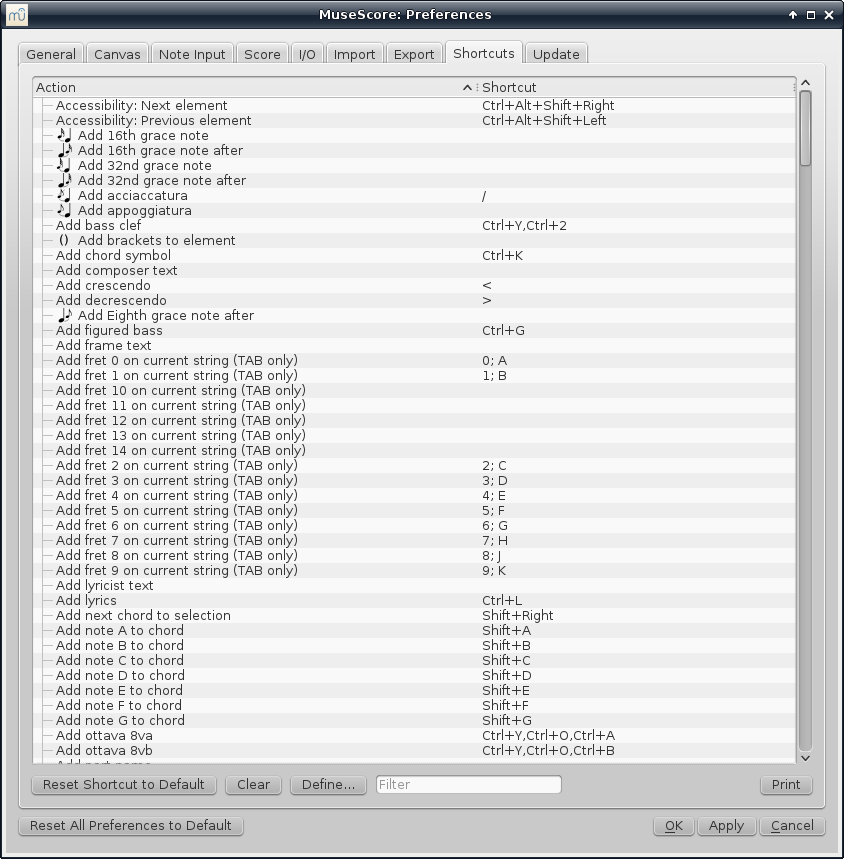This screenshot has height=859, width=844.
Task: Open the Update tab
Action: coord(556,54)
